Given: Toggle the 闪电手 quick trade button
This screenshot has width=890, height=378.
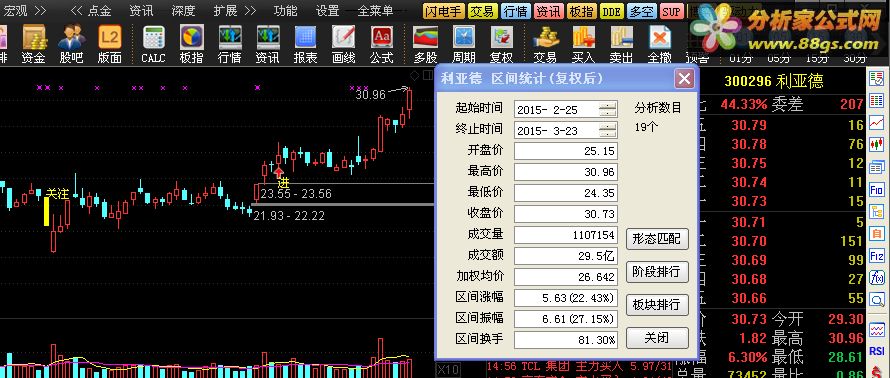Looking at the screenshot, I should coord(443,11).
